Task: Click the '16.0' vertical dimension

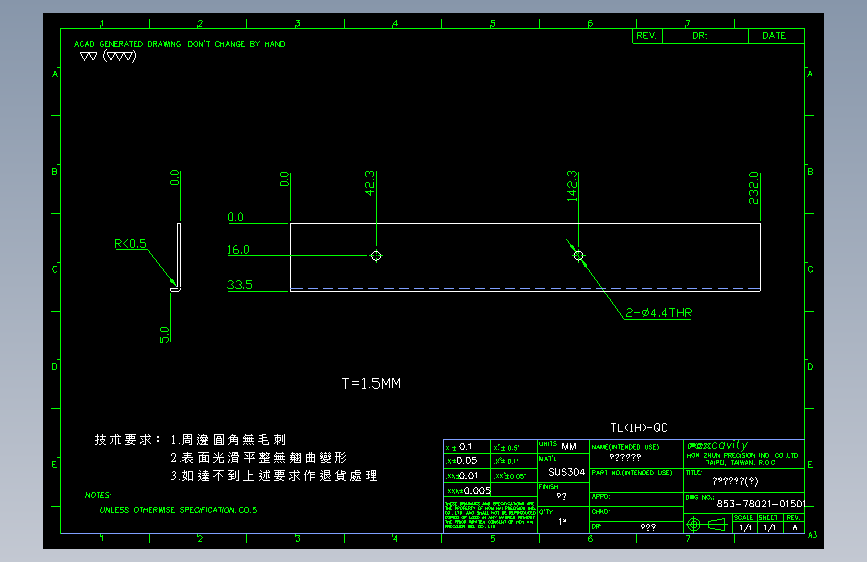Action: click(238, 249)
